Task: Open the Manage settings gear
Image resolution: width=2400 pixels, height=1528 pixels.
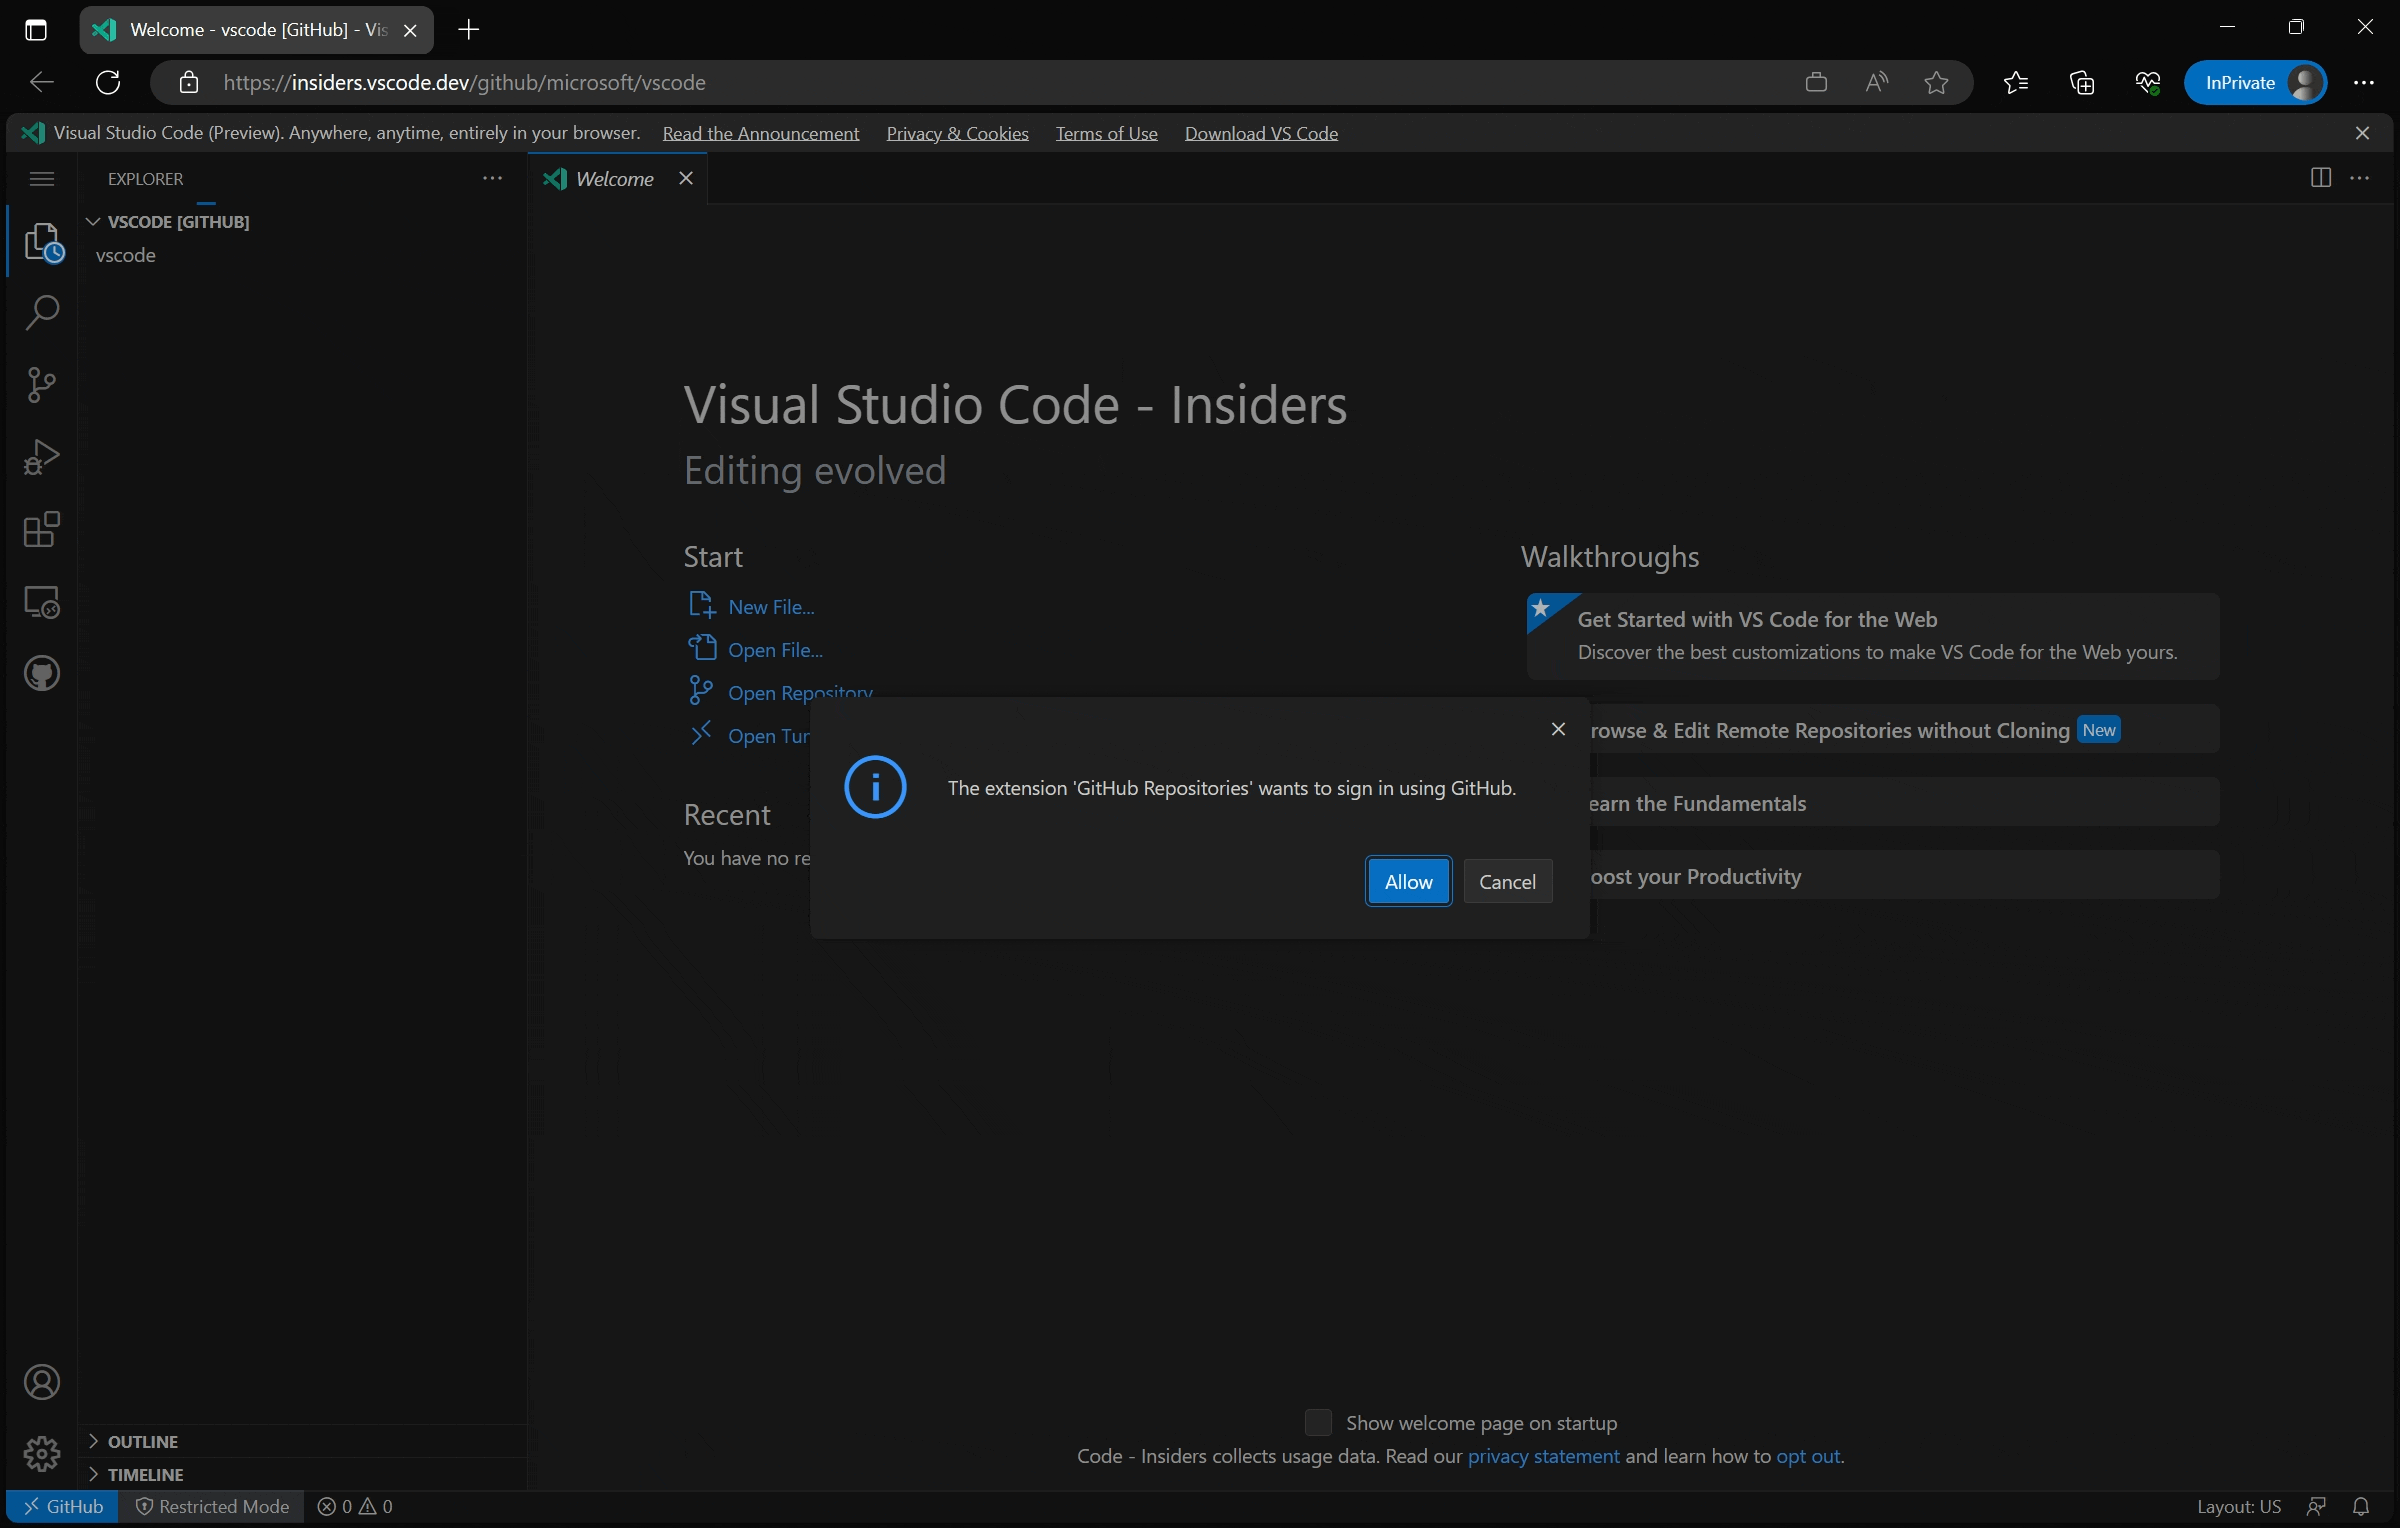Action: (43, 1454)
